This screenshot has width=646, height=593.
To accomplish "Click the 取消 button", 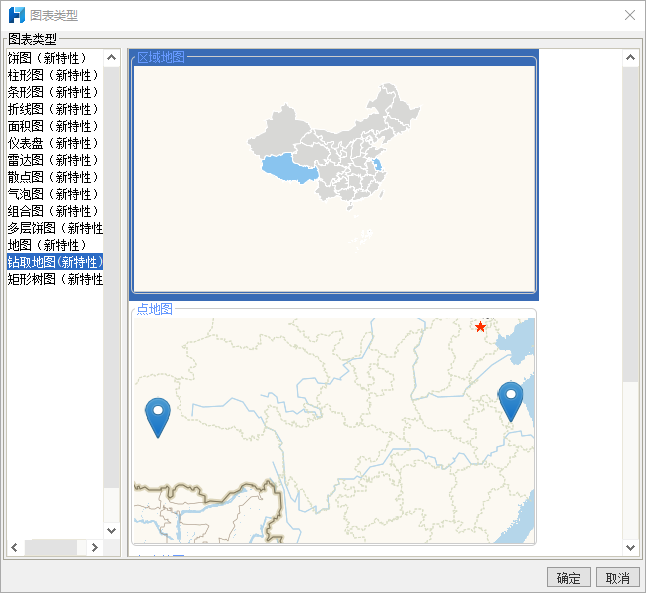I will 618,578.
